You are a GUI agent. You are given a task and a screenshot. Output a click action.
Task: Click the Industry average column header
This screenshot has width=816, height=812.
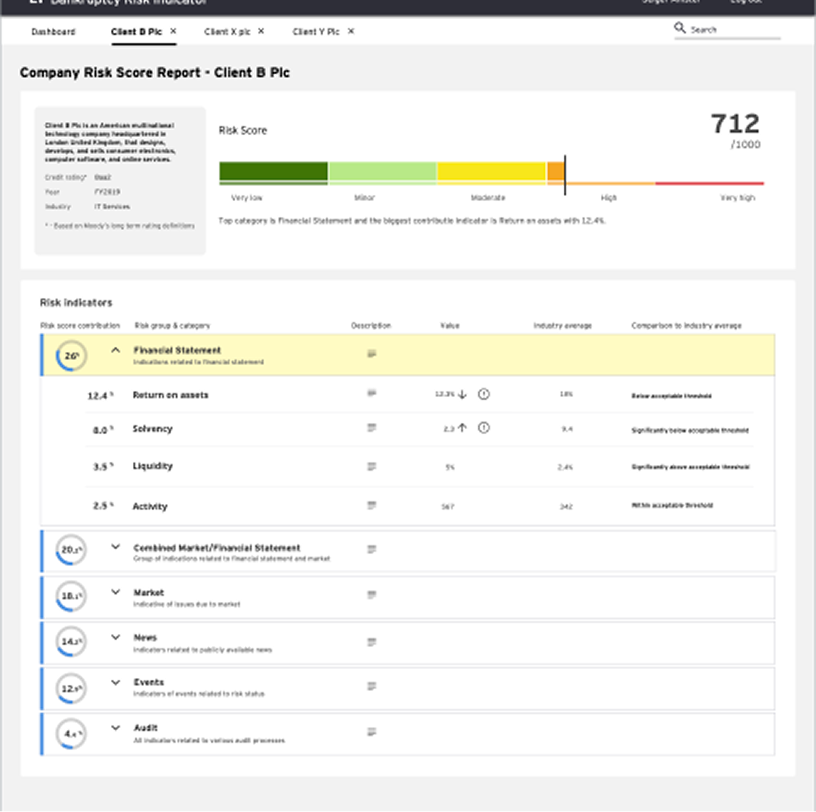point(563,326)
